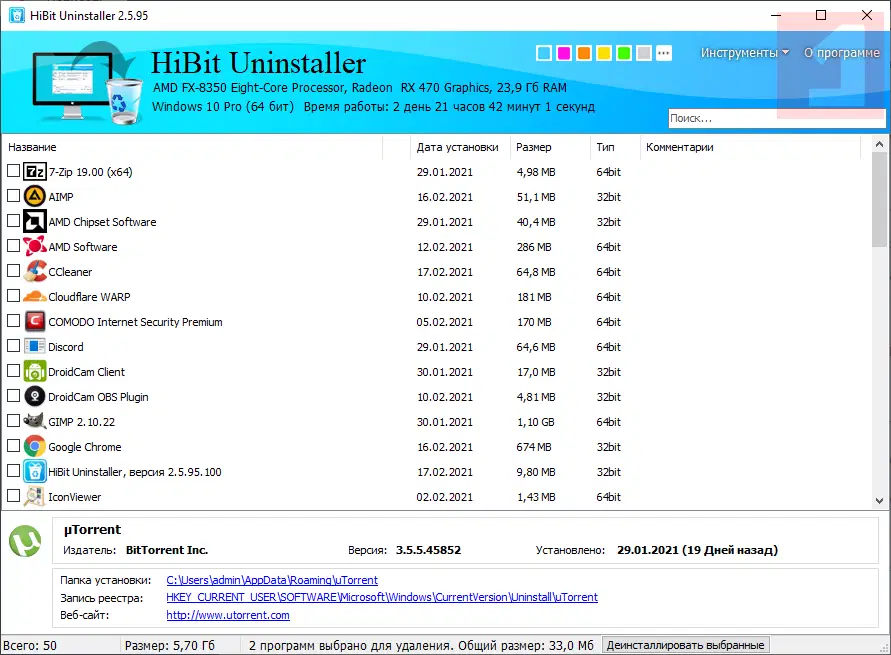Click the CCleaner icon
891x655 pixels.
35,271
